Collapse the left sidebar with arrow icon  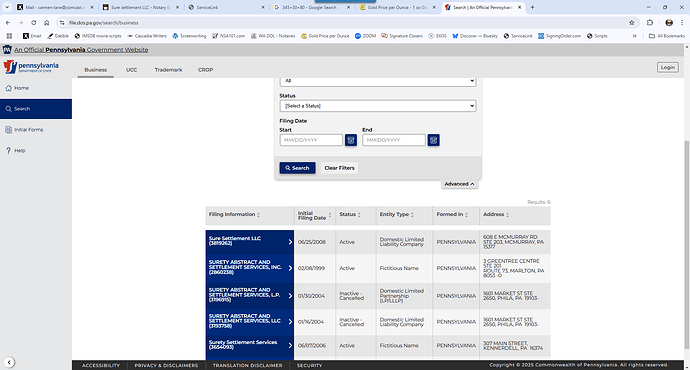(9, 363)
